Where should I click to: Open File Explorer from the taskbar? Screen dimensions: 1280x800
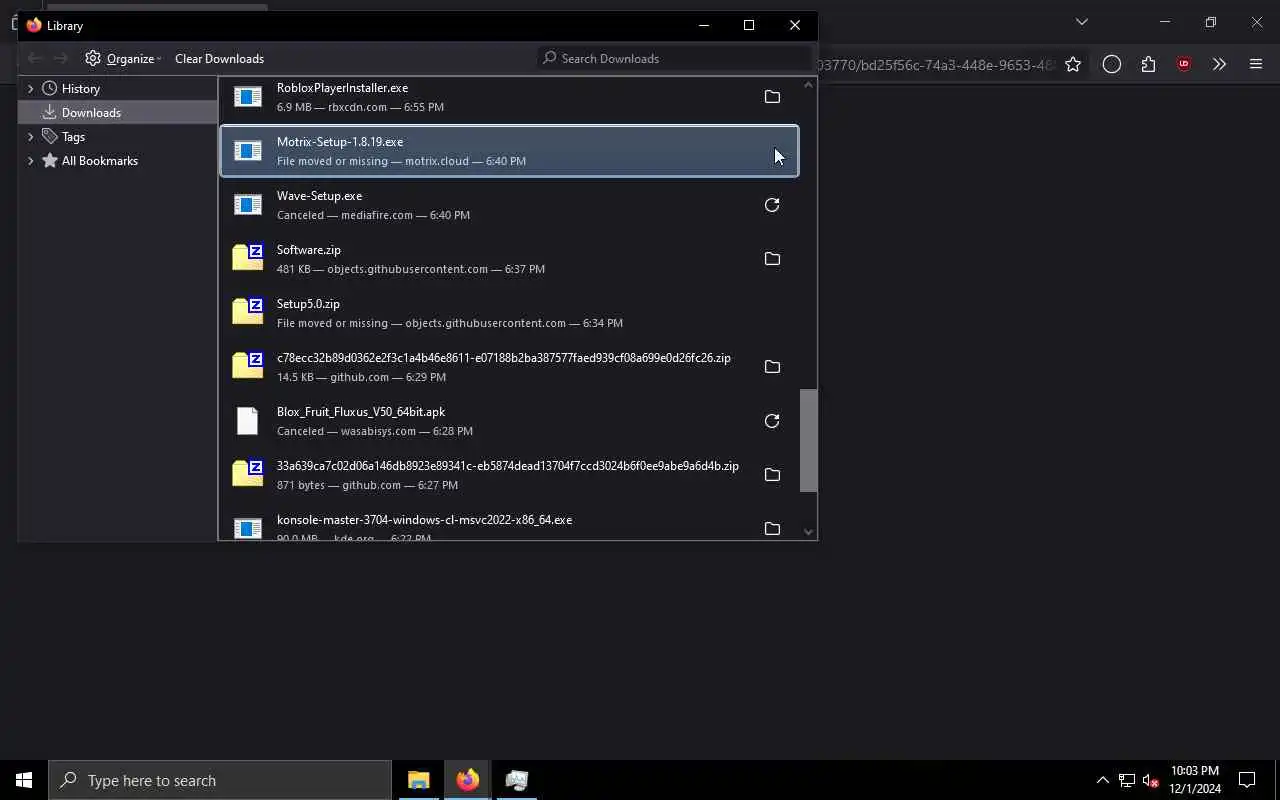(x=418, y=780)
